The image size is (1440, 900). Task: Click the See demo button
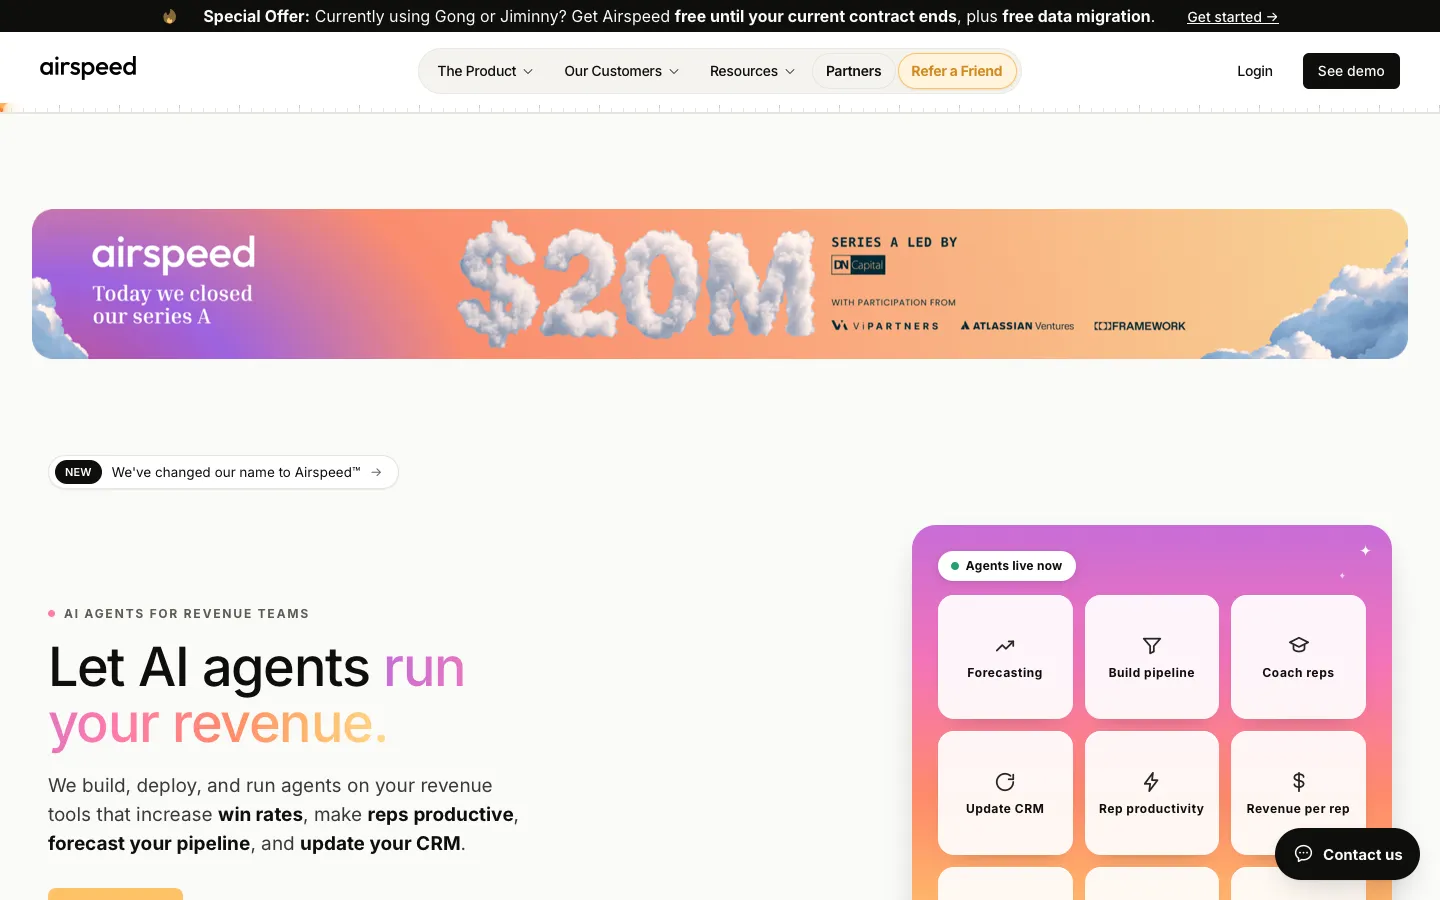[1351, 71]
